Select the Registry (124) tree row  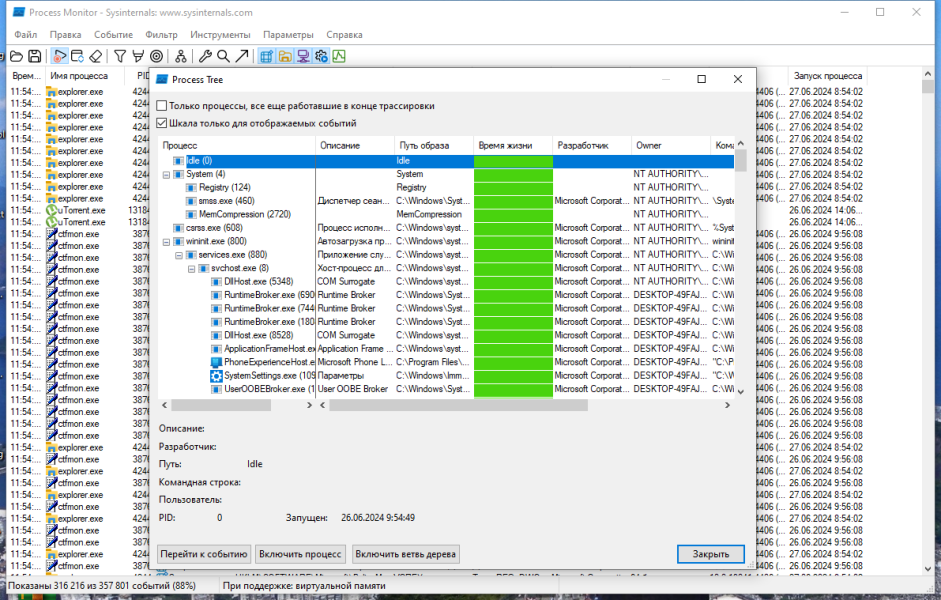446,187
